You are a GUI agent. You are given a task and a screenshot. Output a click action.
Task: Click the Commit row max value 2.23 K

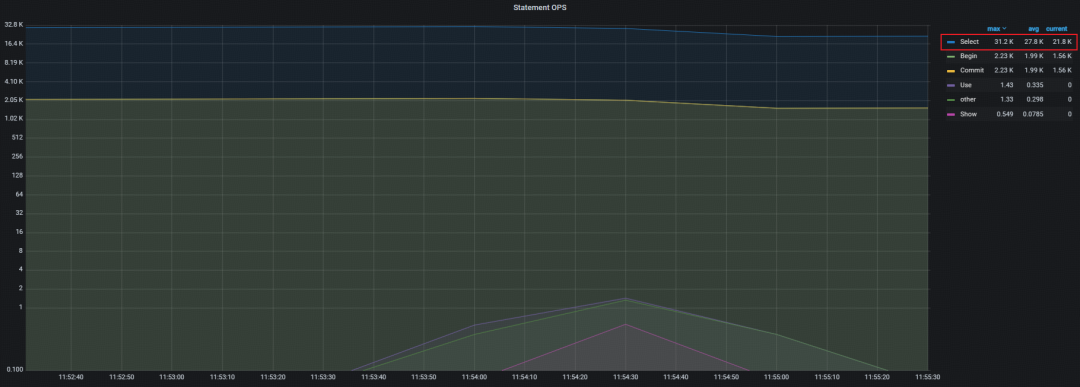click(x=1004, y=70)
